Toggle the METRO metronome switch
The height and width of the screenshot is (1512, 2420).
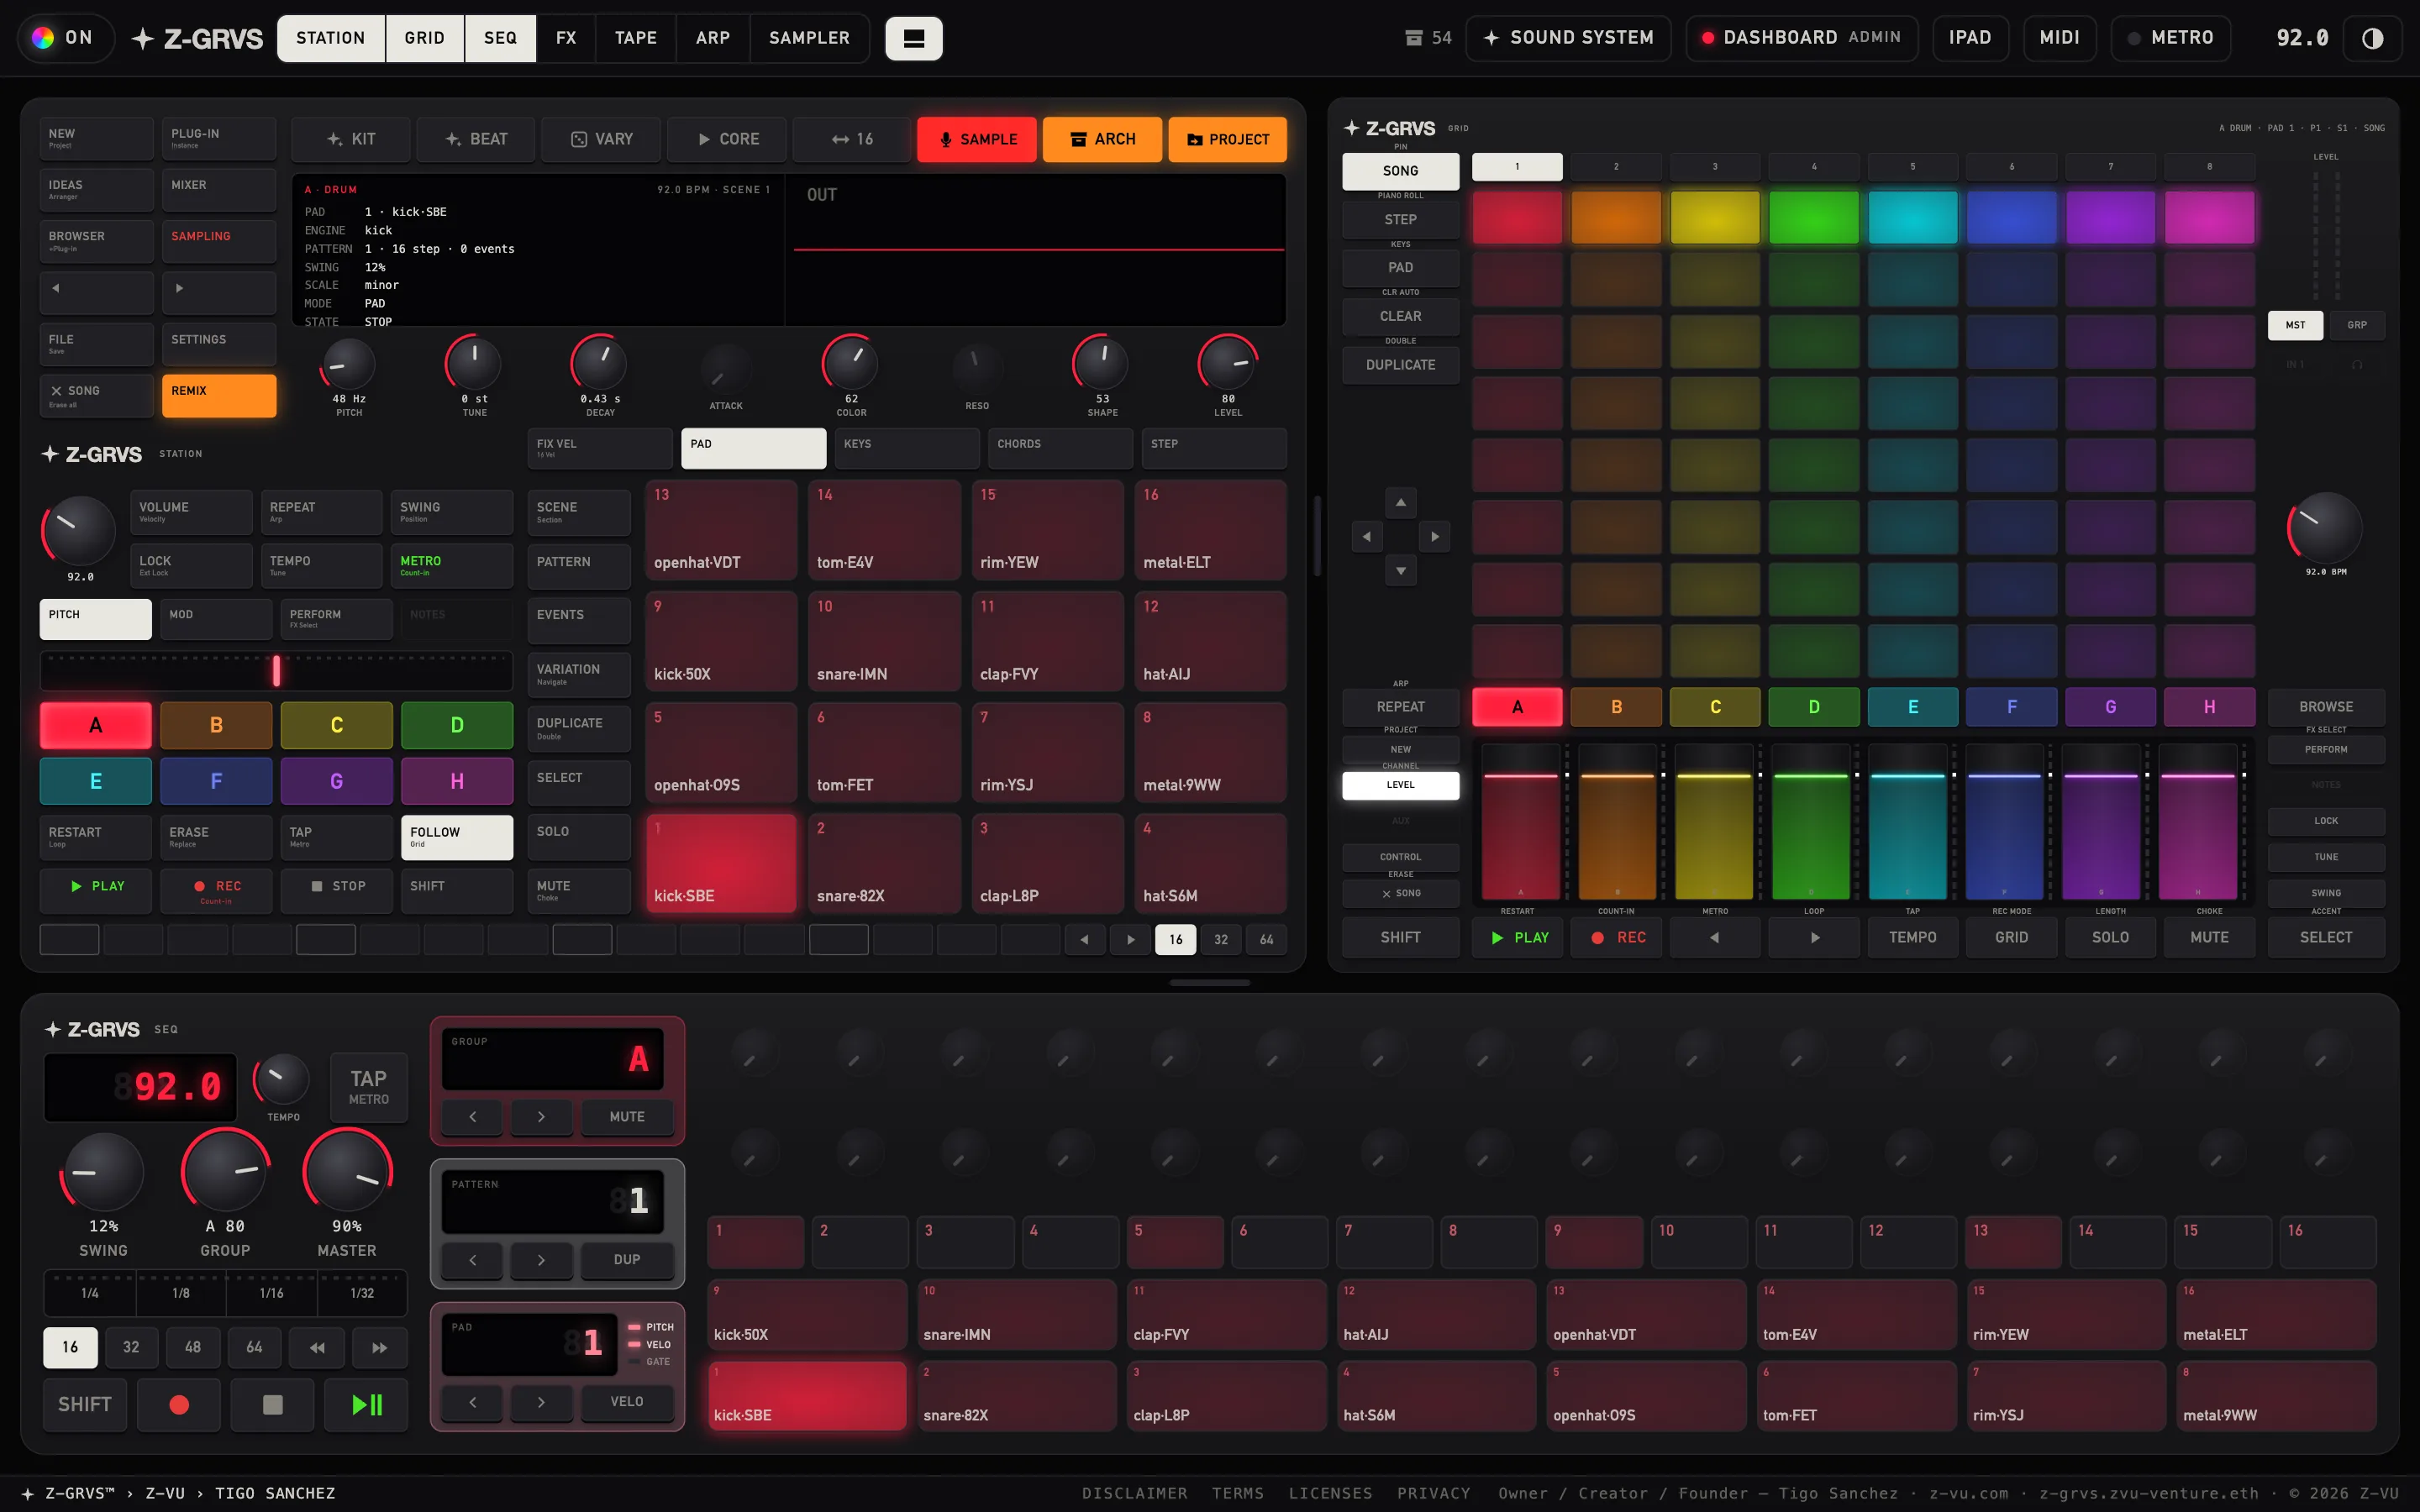(2170, 38)
